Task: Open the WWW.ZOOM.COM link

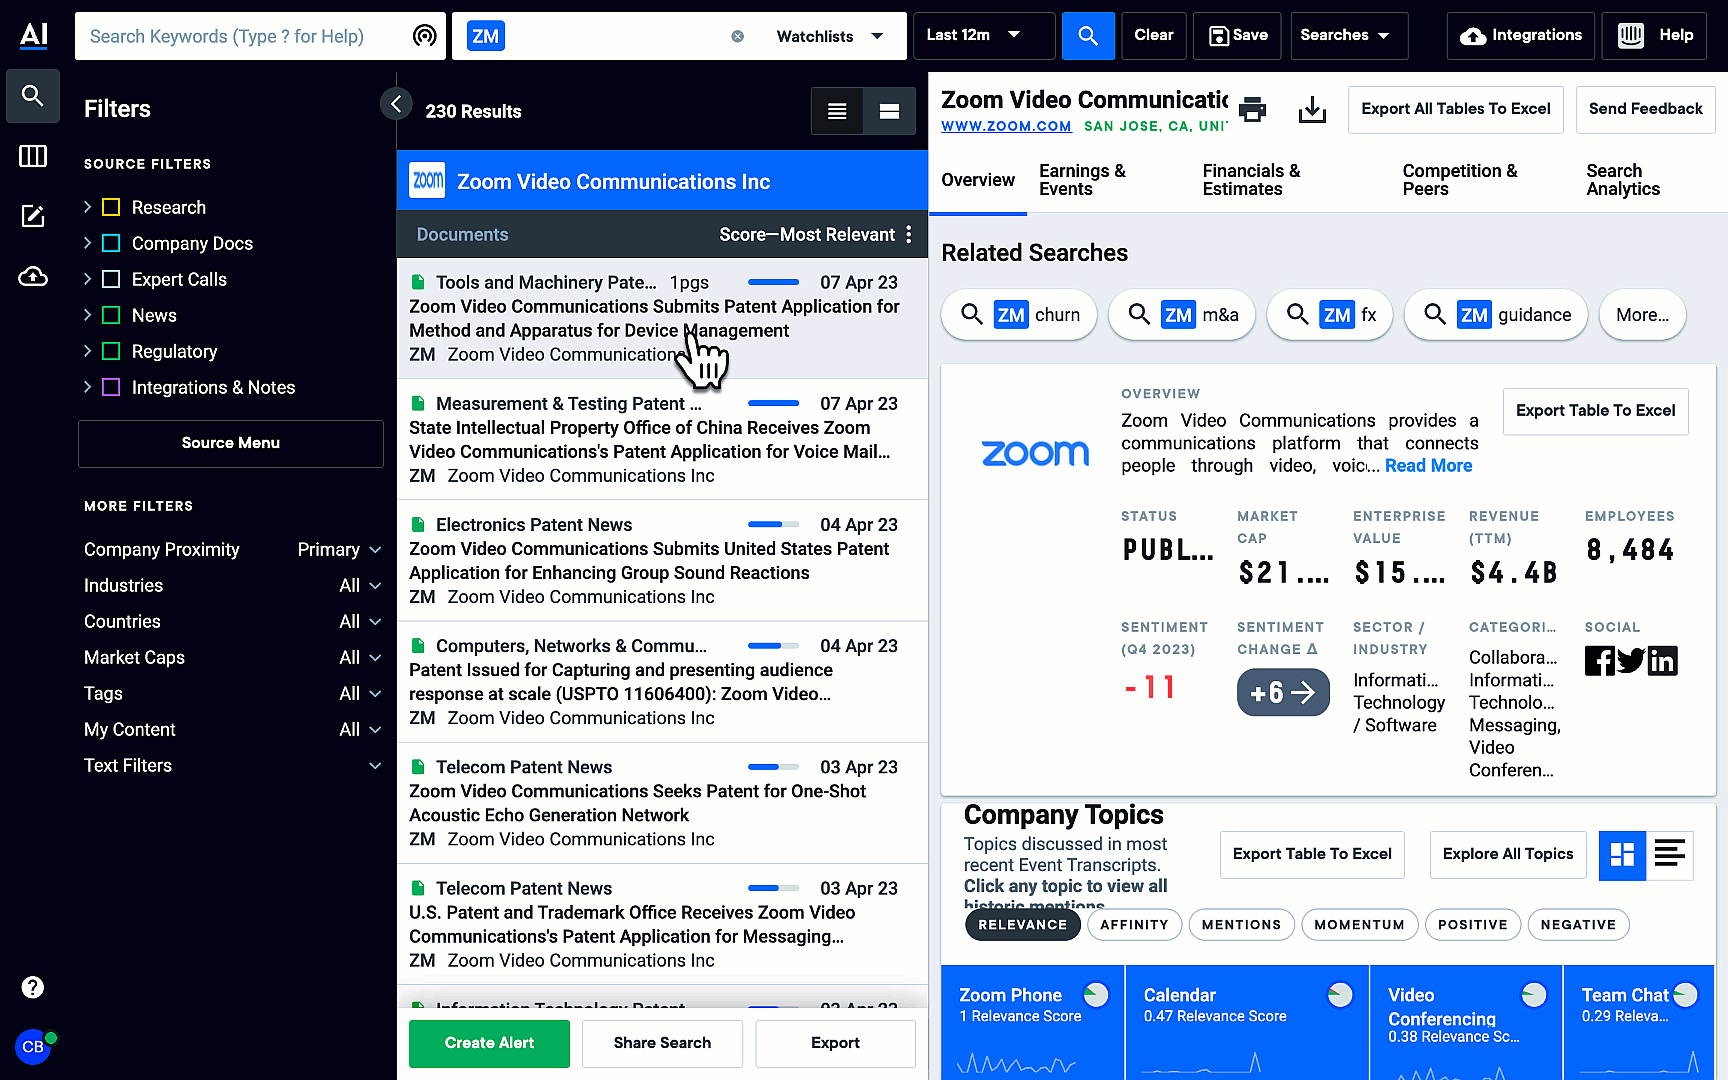Action: coord(1006,126)
